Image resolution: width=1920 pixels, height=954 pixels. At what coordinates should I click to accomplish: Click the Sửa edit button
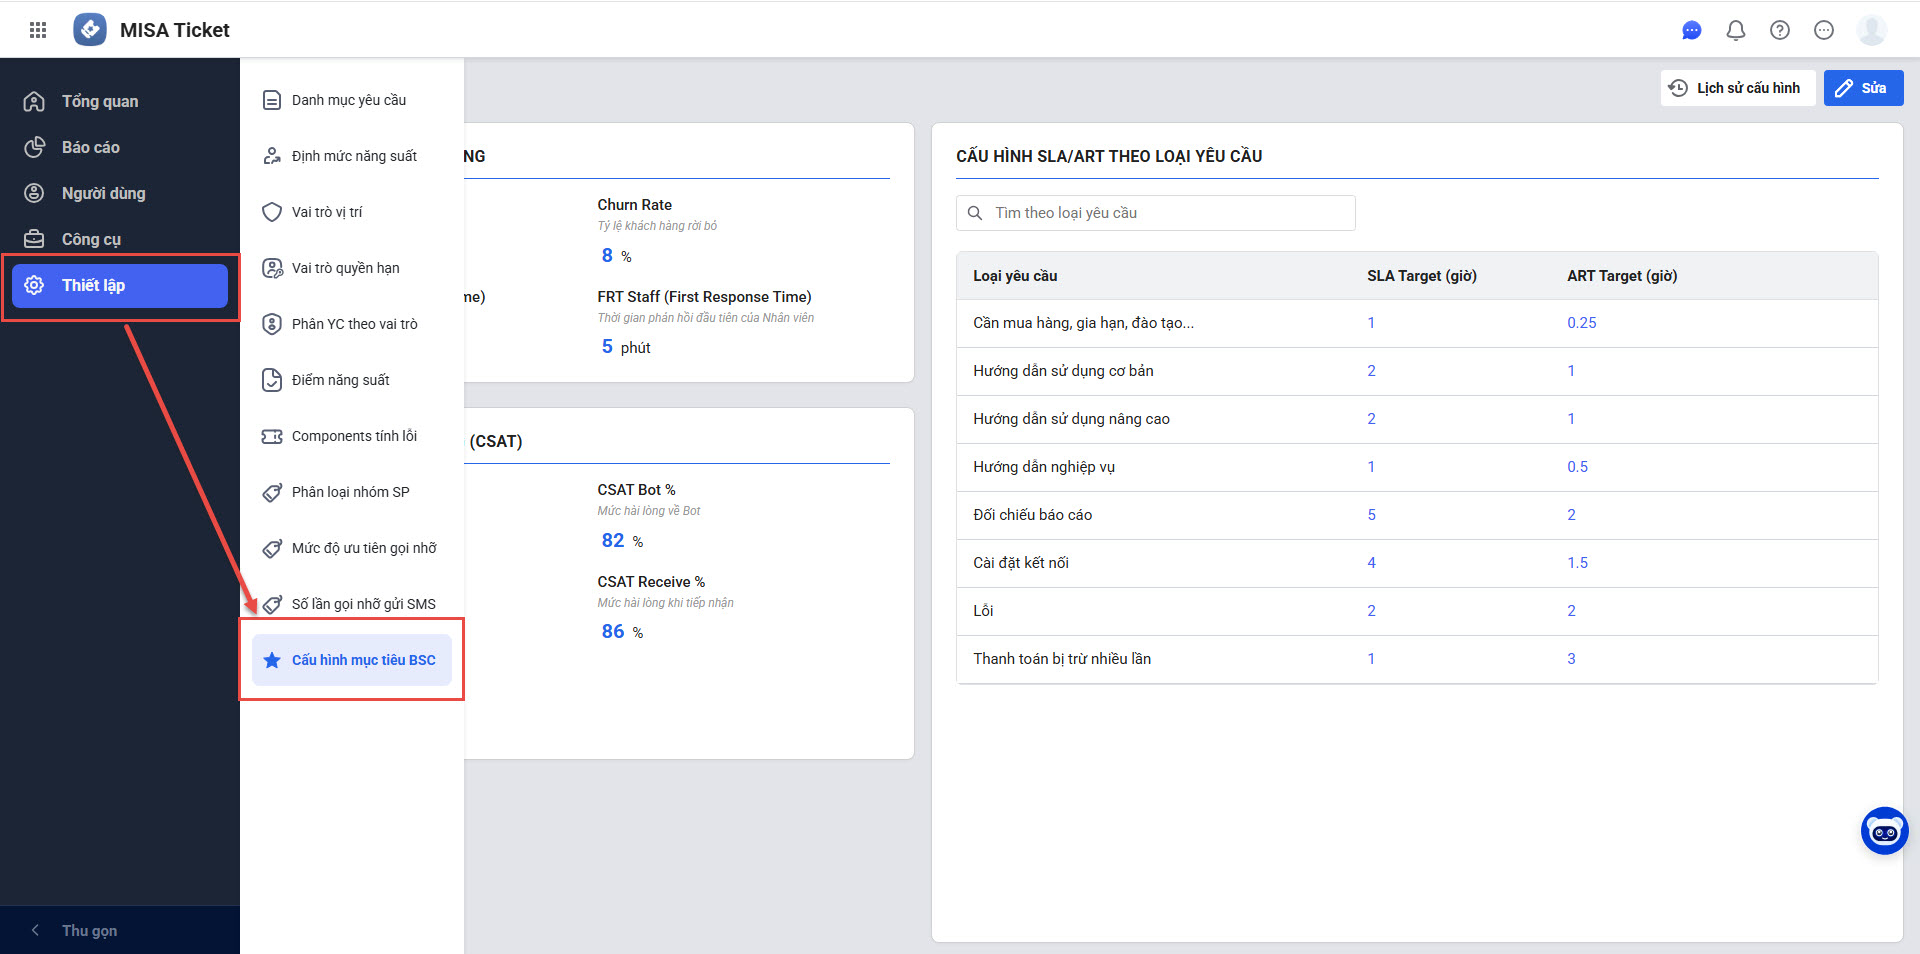(x=1862, y=88)
